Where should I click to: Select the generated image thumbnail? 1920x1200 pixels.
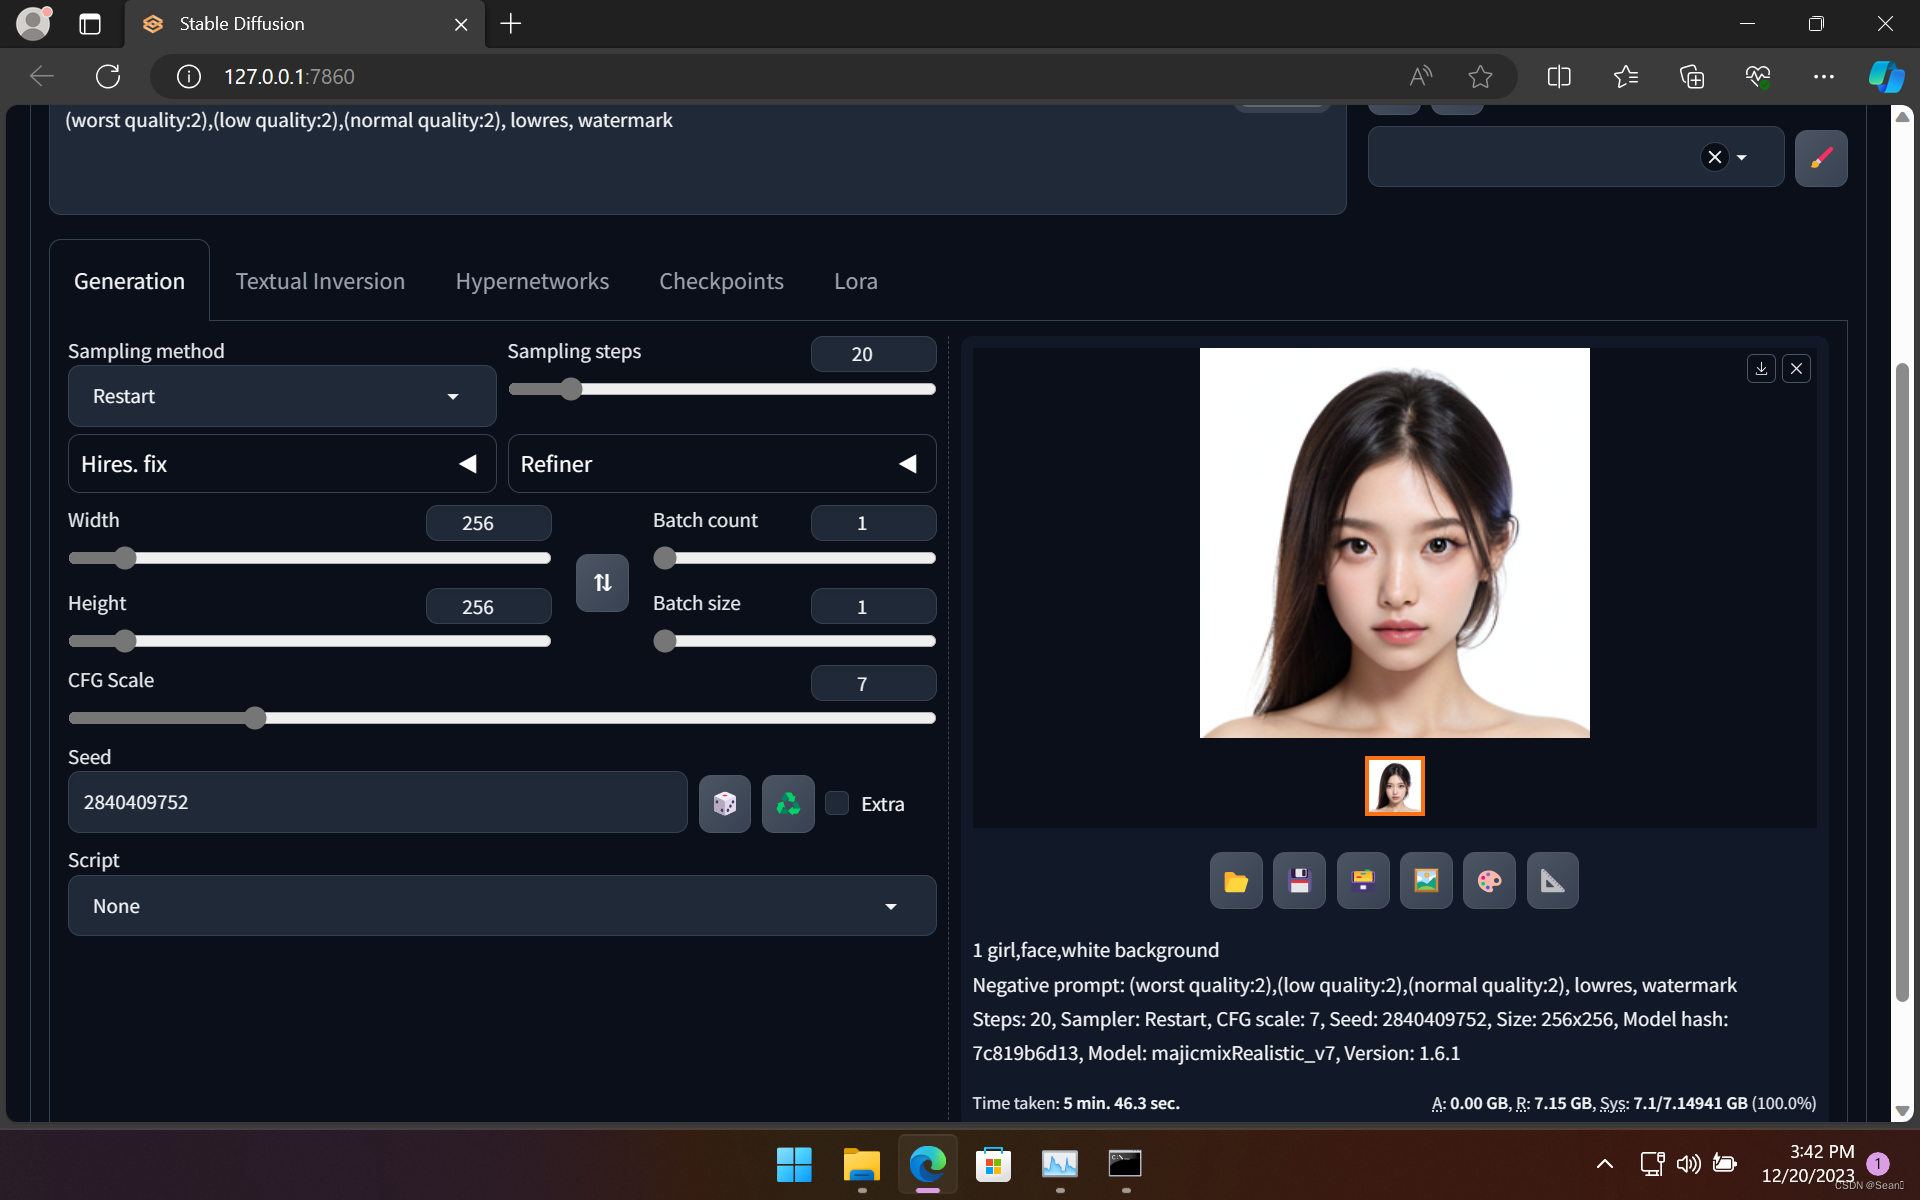coord(1394,786)
